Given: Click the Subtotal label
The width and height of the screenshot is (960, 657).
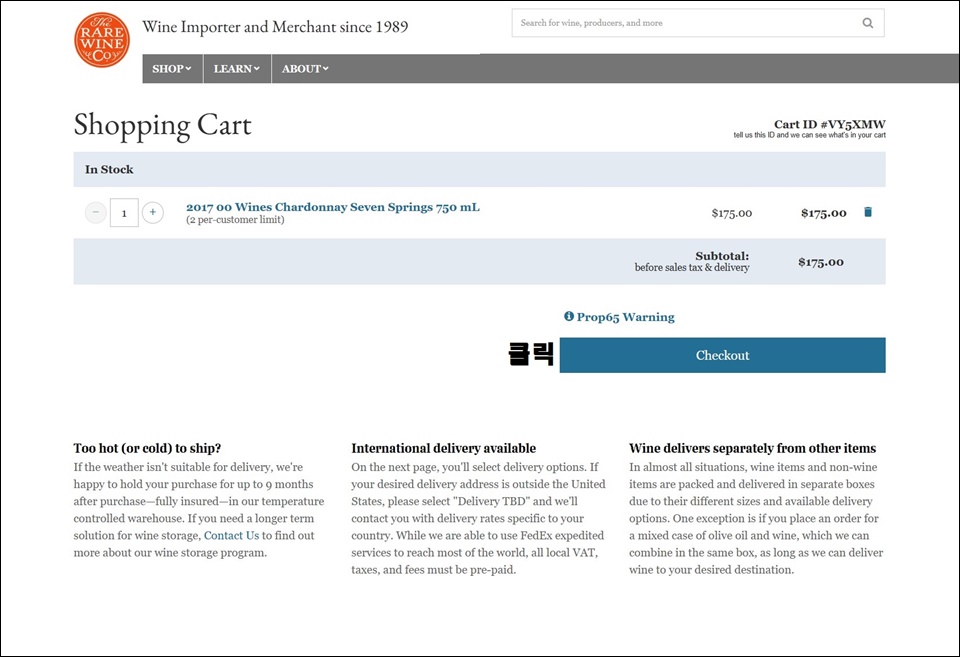Looking at the screenshot, I should [x=722, y=256].
